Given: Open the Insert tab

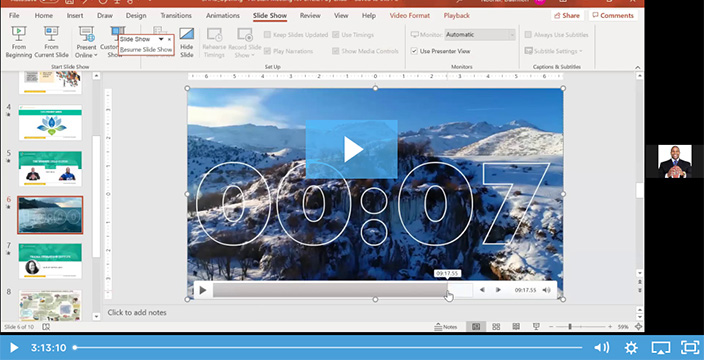Looking at the screenshot, I should tap(75, 15).
